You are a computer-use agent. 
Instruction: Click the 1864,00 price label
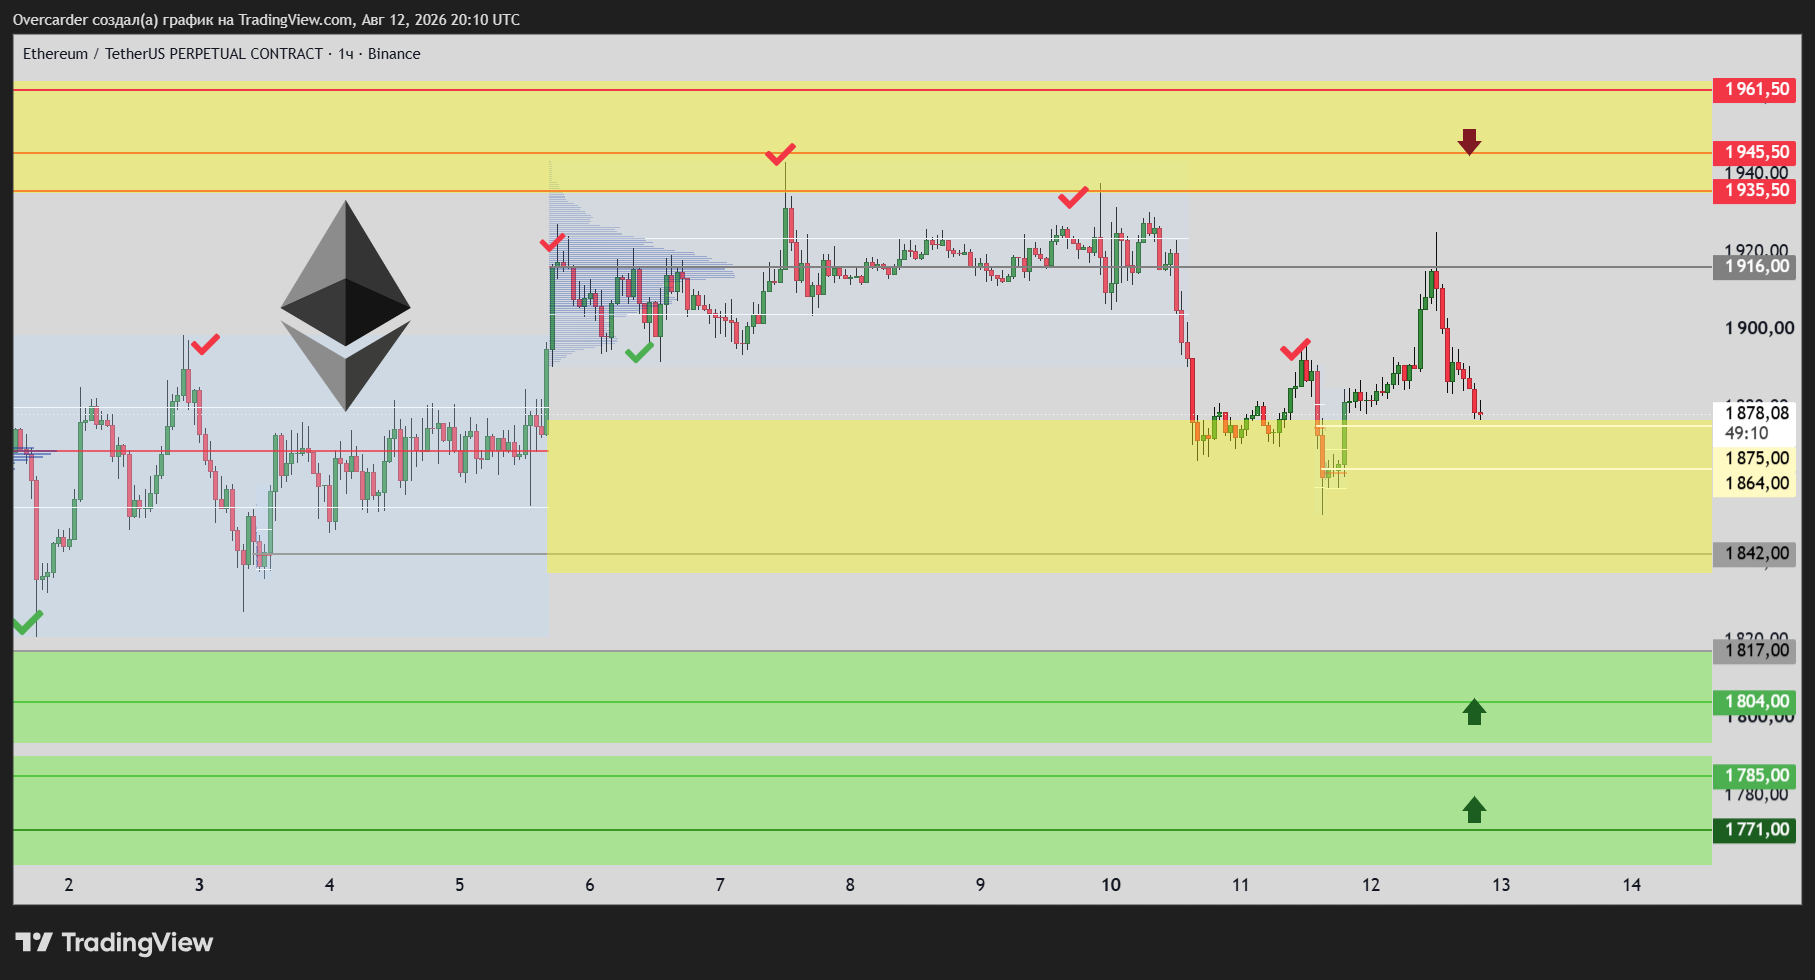tap(1757, 484)
